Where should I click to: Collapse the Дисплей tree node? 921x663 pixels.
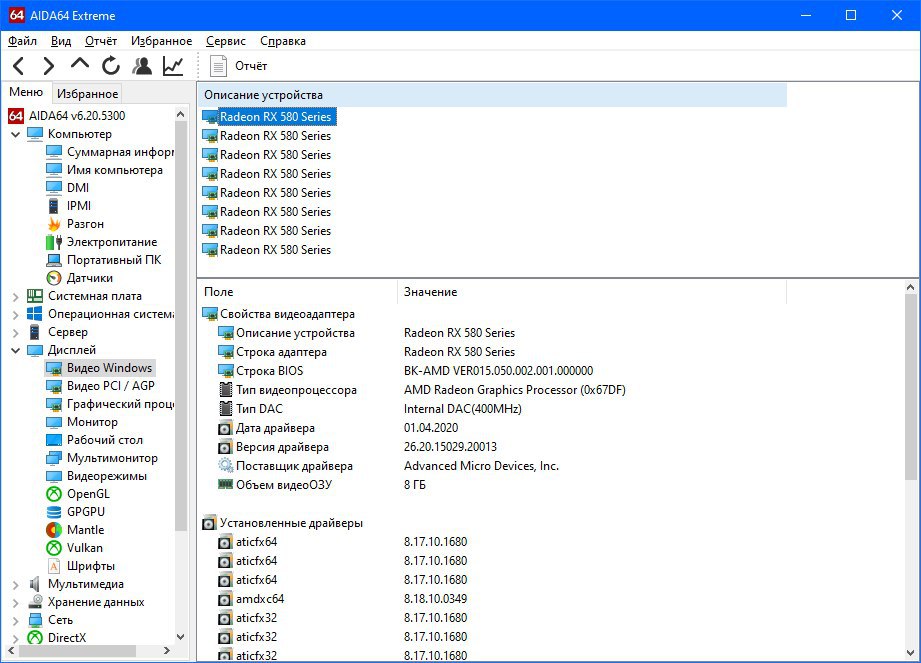coord(16,351)
